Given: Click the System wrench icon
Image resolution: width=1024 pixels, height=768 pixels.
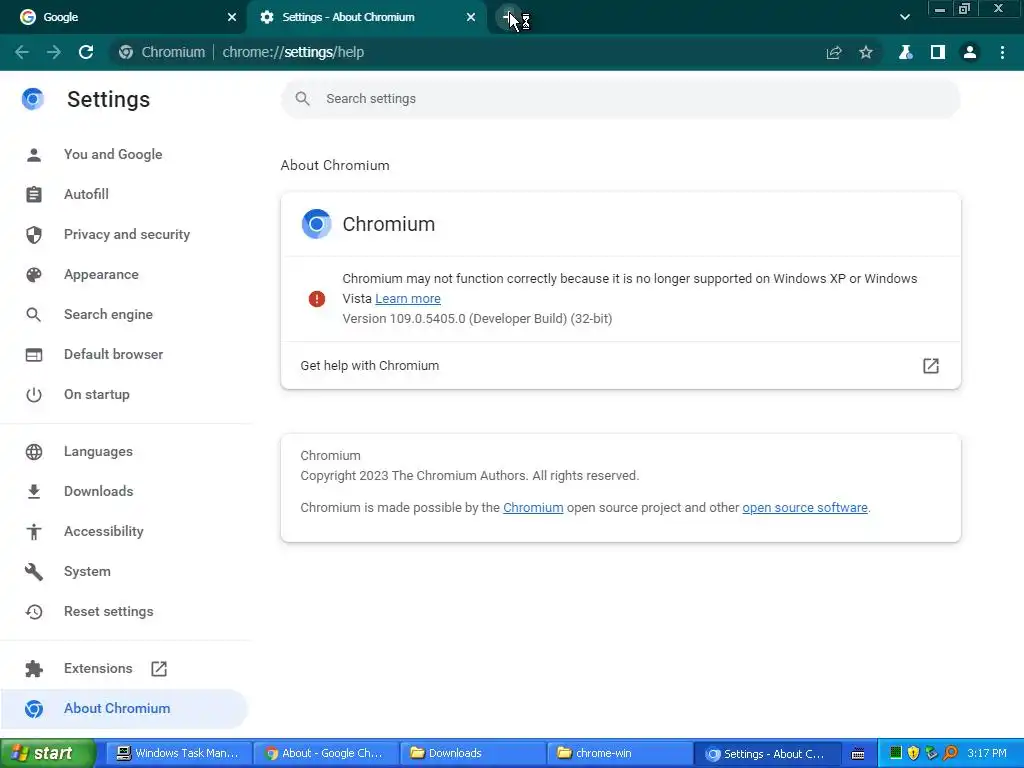Looking at the screenshot, I should 34,572.
